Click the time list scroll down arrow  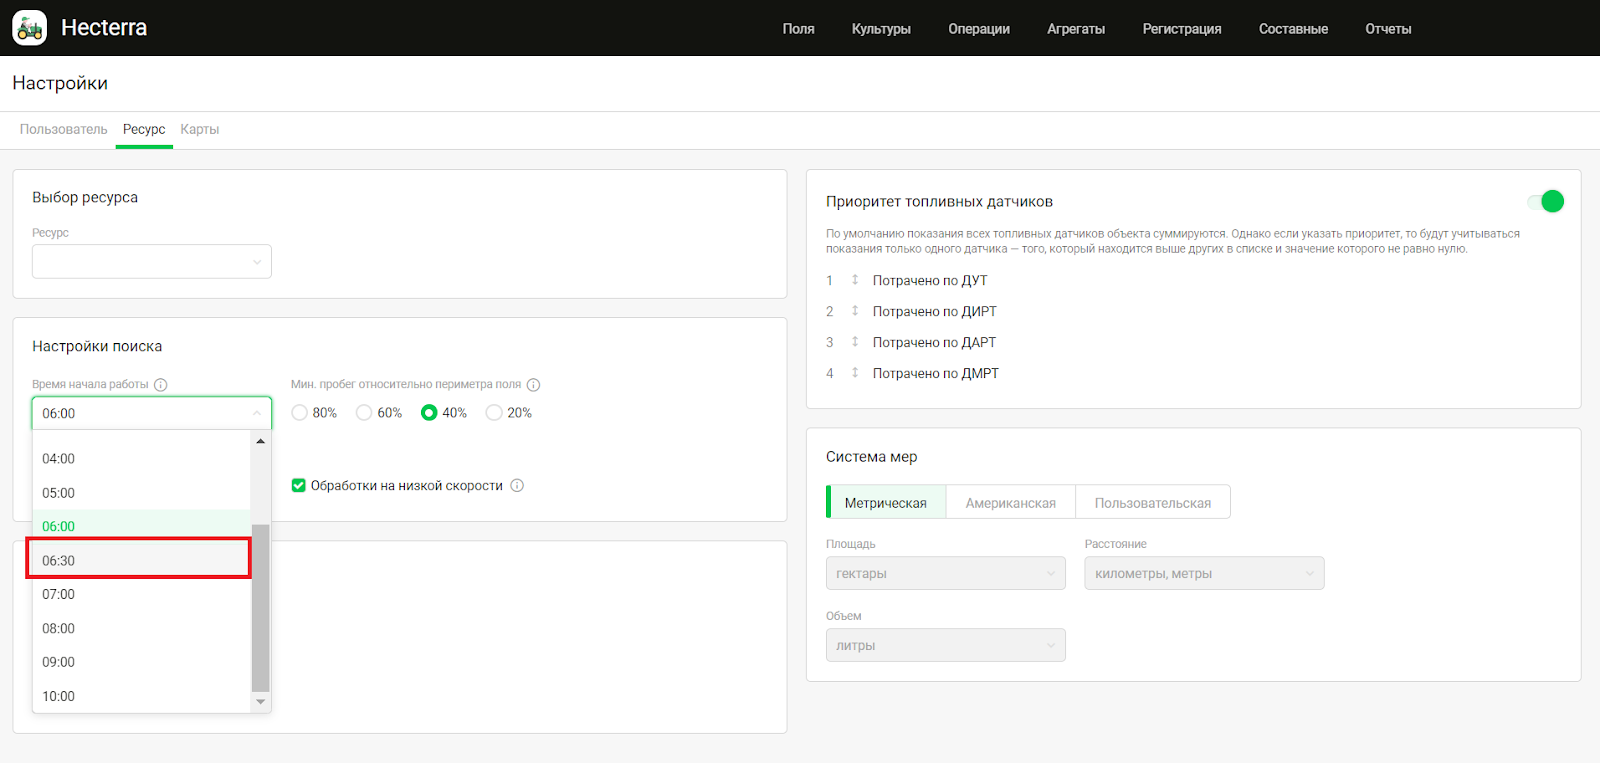(261, 702)
